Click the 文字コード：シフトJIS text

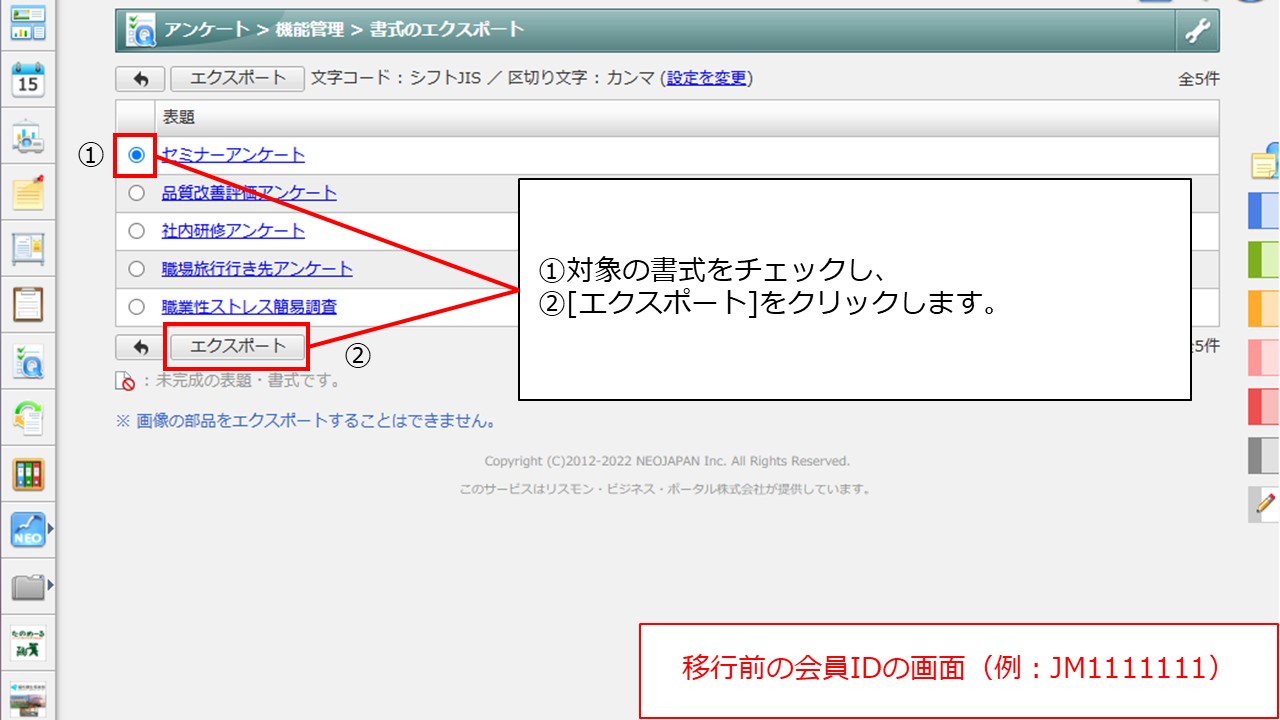click(397, 78)
